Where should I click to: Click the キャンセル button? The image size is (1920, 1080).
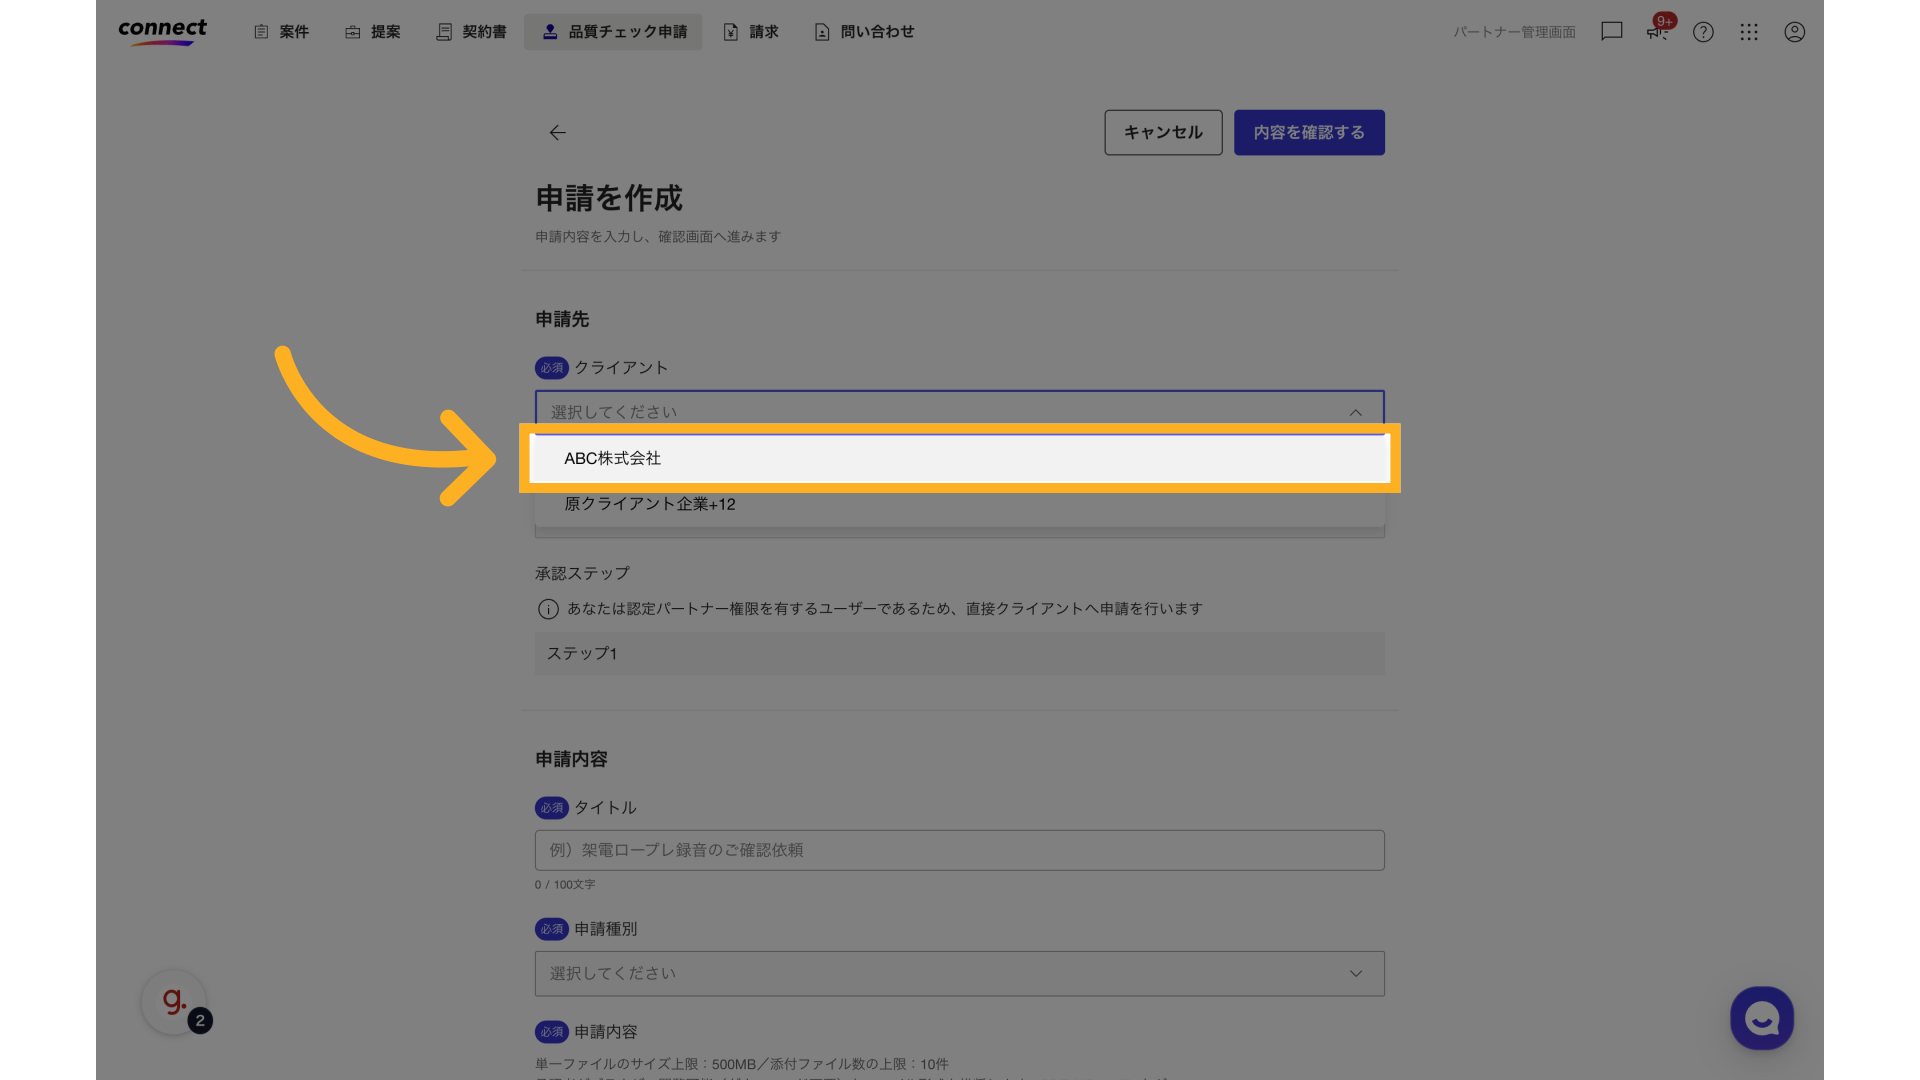tap(1163, 132)
